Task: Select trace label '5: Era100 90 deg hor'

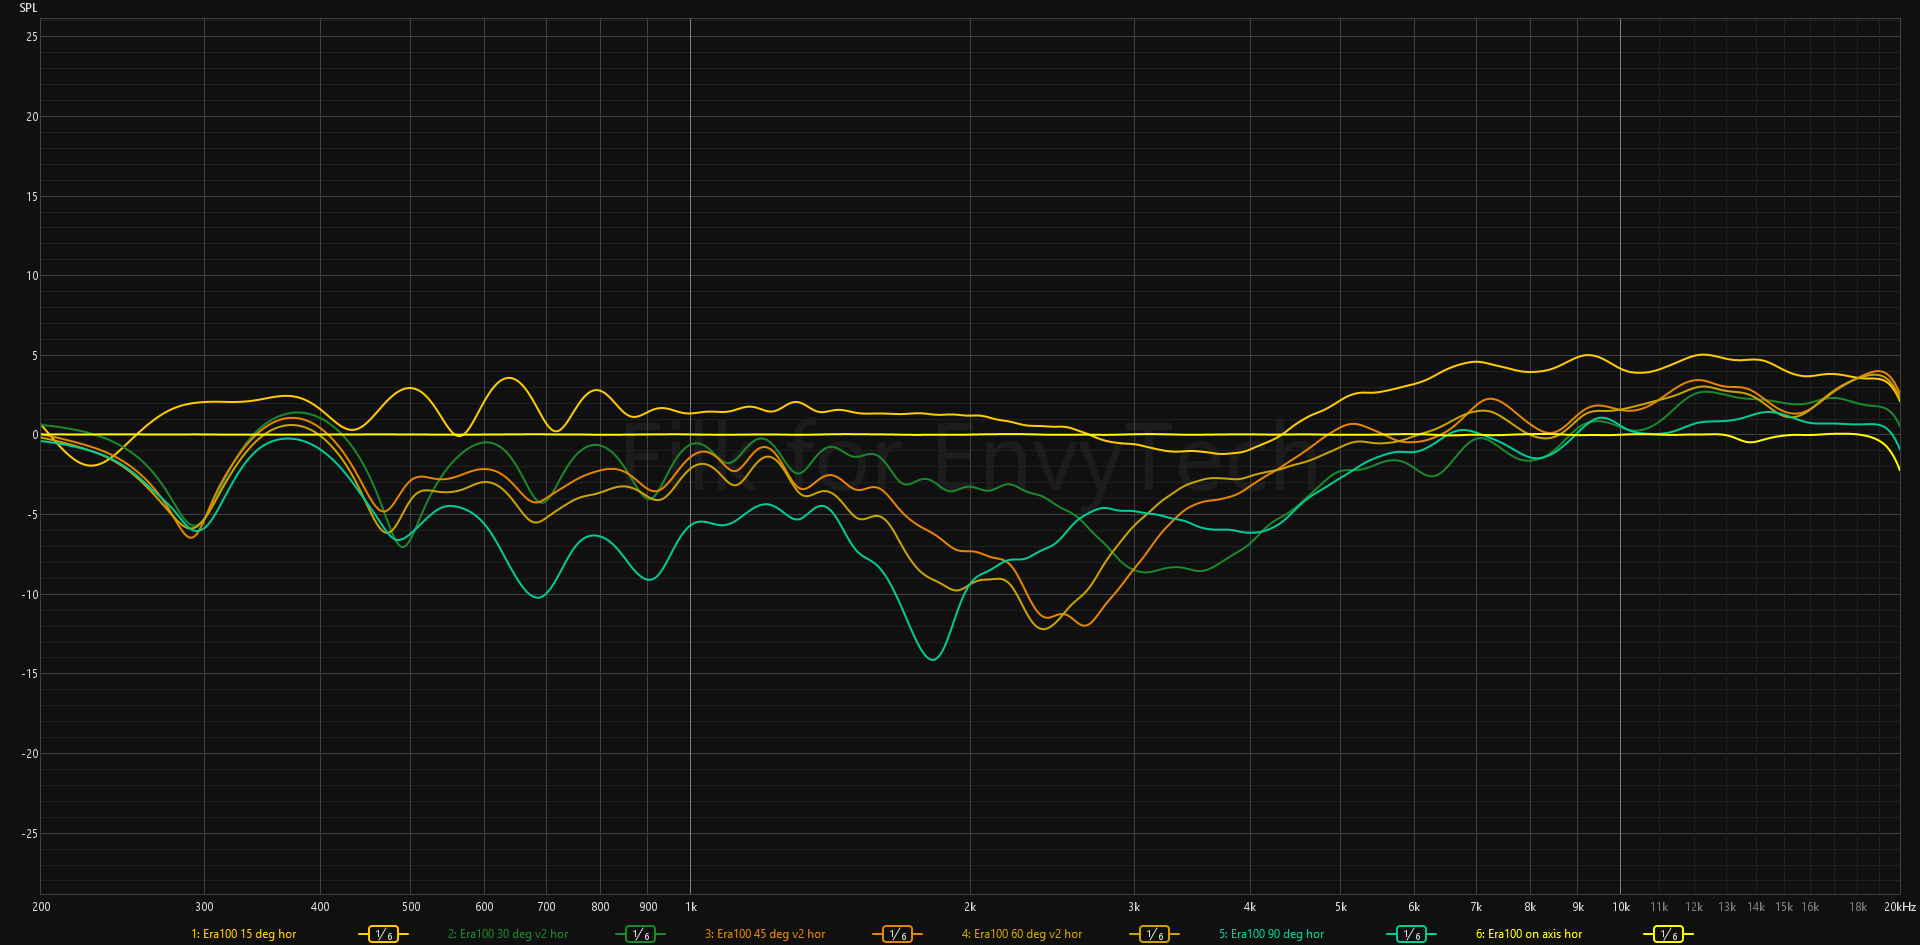Action: (1271, 934)
